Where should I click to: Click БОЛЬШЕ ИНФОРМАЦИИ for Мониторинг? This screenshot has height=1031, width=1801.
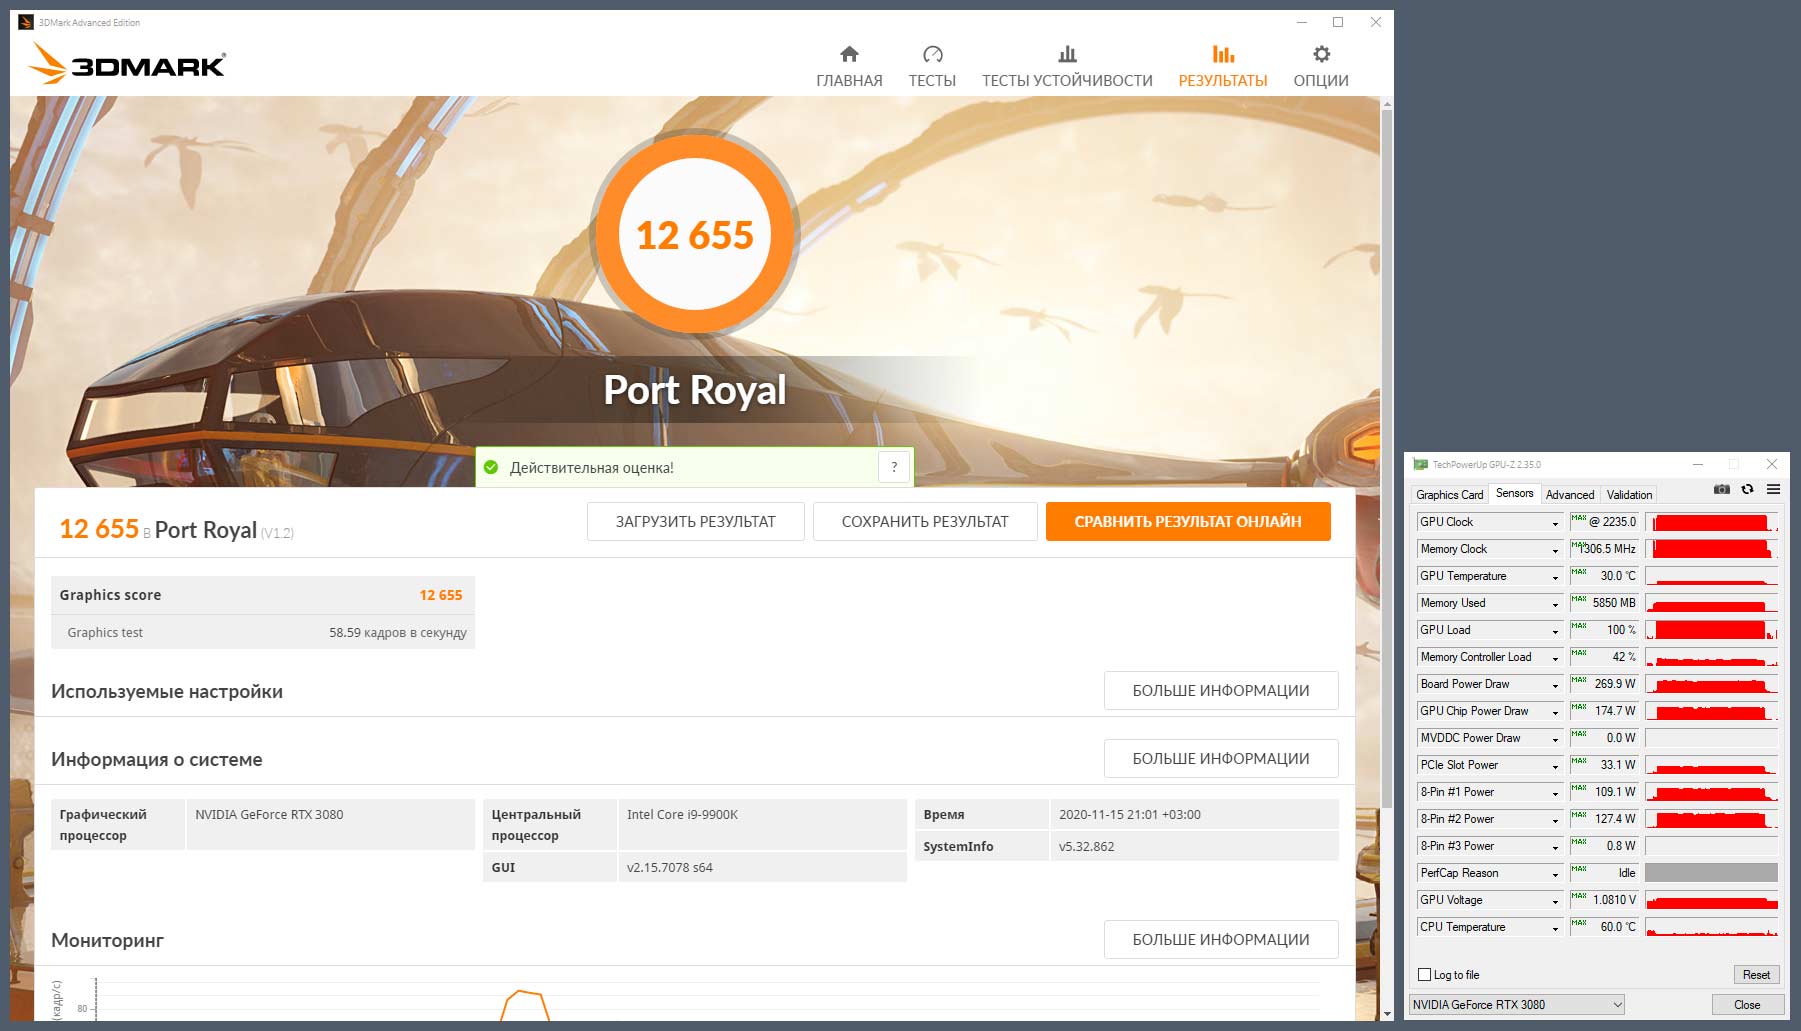[1221, 939]
